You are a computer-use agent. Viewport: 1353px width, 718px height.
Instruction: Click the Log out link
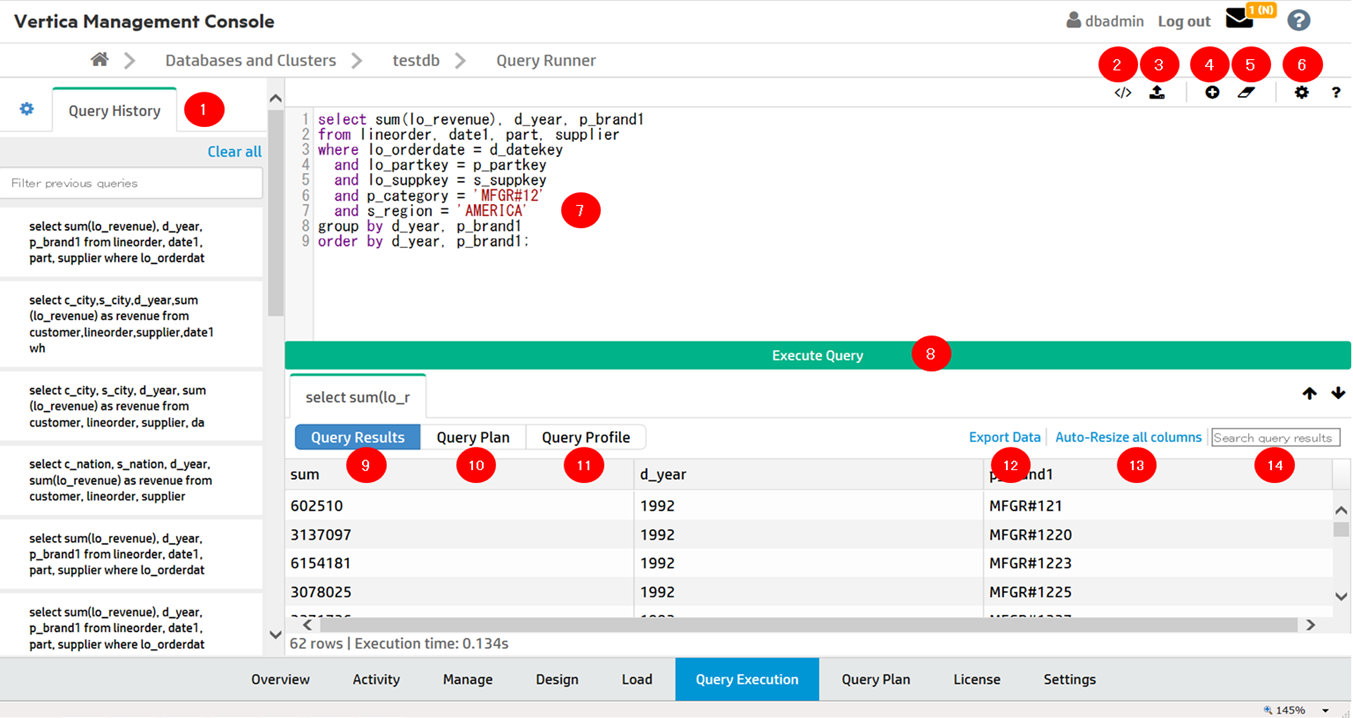pos(1184,21)
